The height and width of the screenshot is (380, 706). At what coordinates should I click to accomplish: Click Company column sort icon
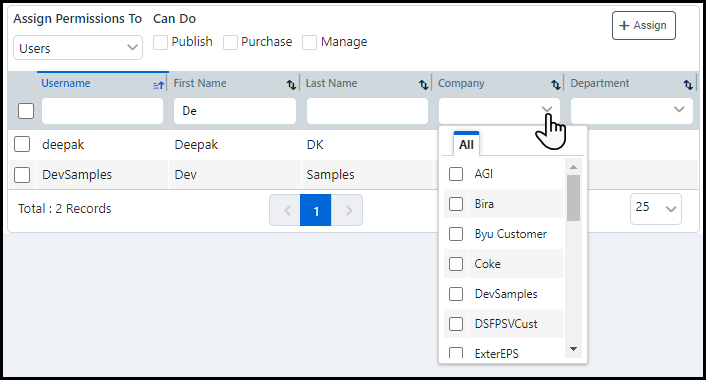pos(555,84)
